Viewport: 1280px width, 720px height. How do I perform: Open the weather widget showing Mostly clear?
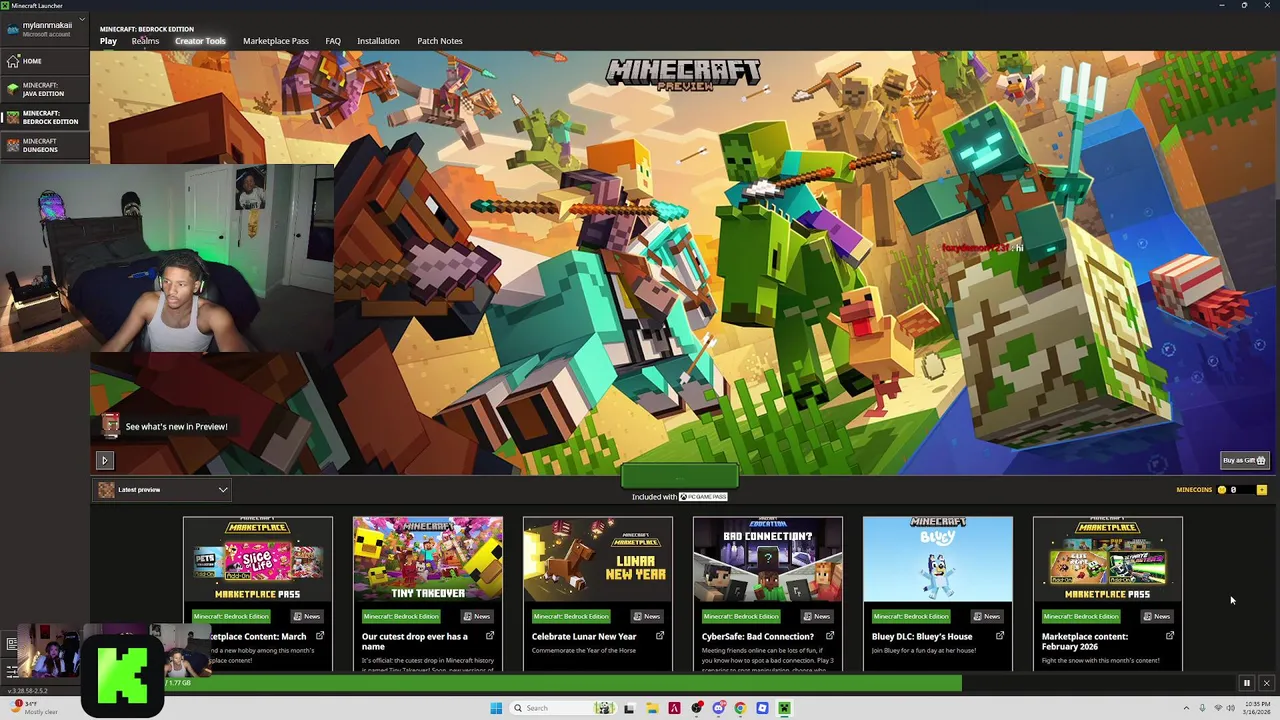tap(32, 707)
